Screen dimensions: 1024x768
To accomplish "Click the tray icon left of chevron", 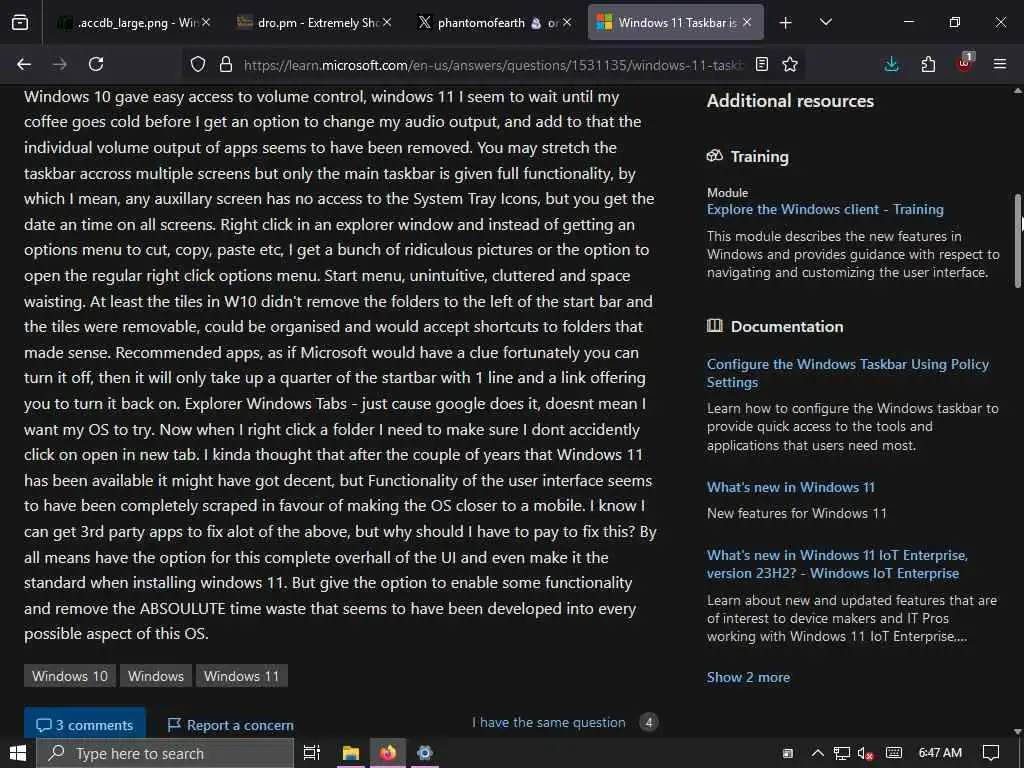I will point(788,753).
